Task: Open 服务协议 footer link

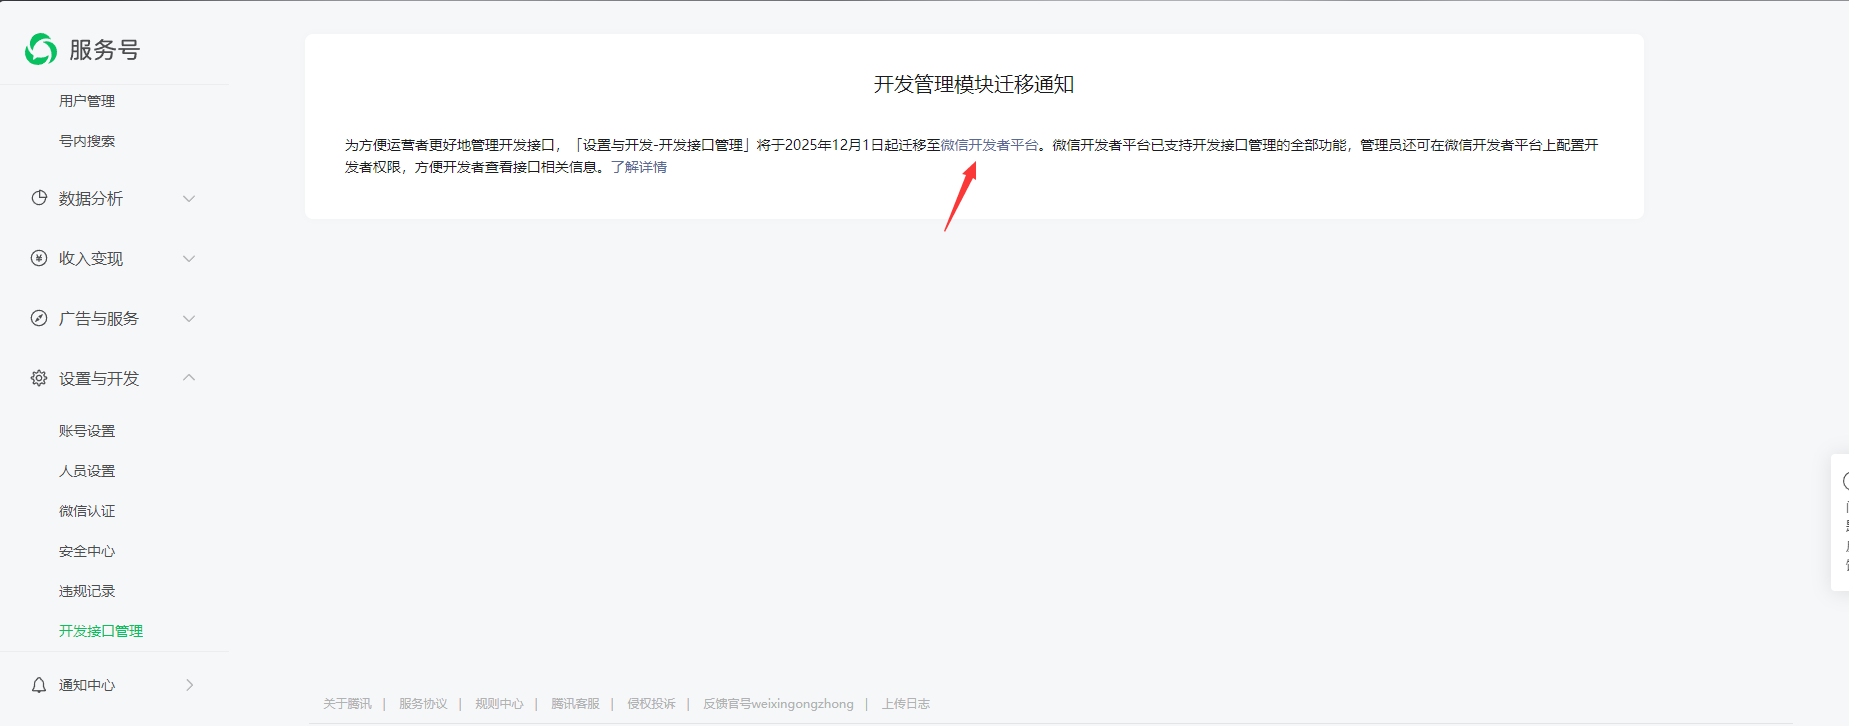Action: point(423,704)
